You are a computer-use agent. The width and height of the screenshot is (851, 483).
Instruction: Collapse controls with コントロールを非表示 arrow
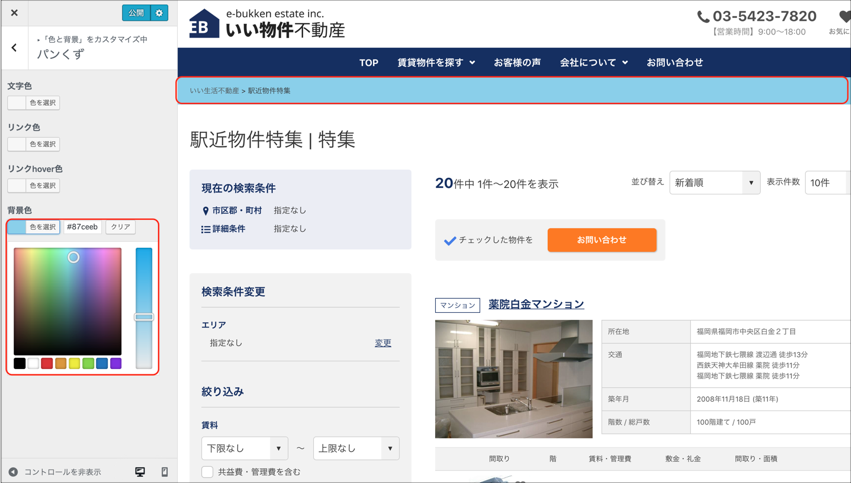(13, 472)
